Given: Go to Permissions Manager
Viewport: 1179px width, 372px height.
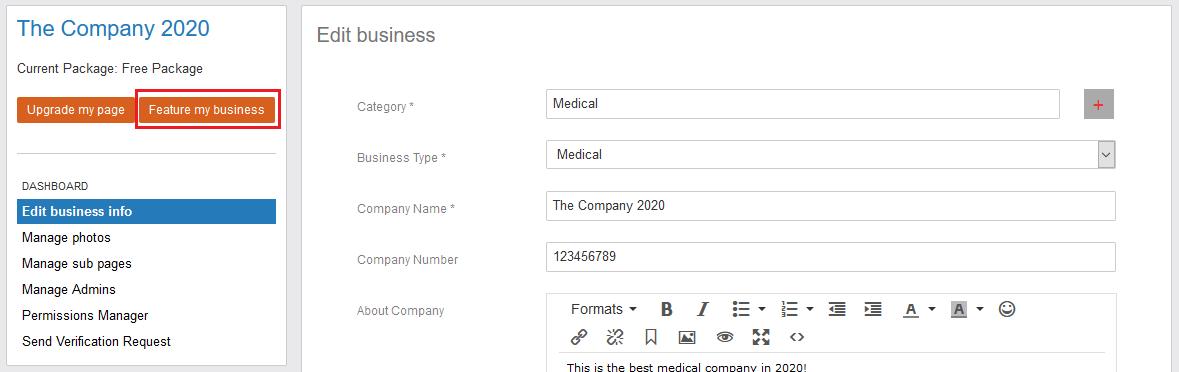Looking at the screenshot, I should (x=85, y=316).
